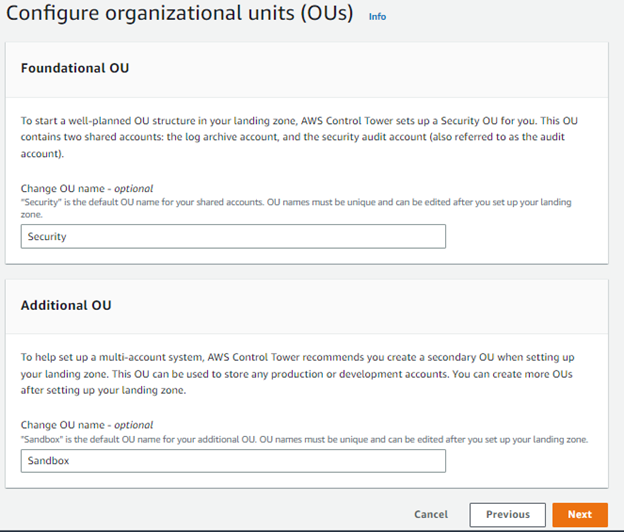Click the Additional OU description paragraph
Image resolution: width=624 pixels, height=532 pixels.
coord(298,374)
